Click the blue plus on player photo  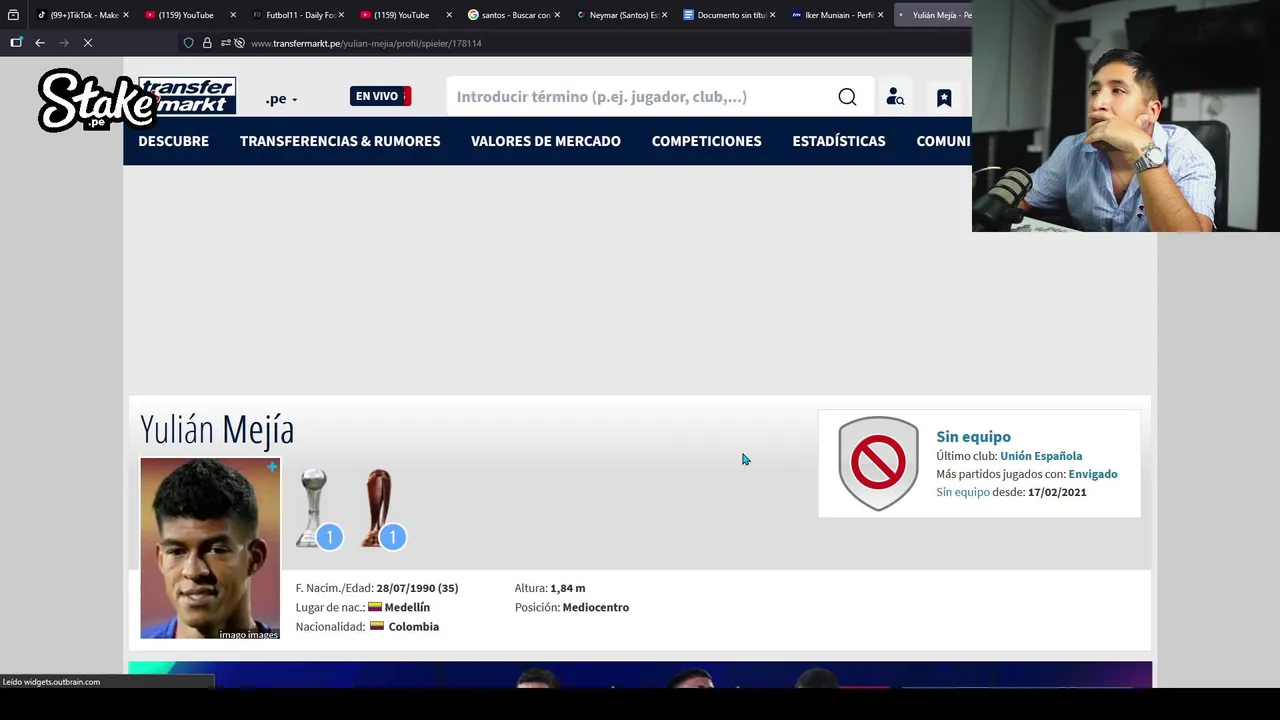272,467
